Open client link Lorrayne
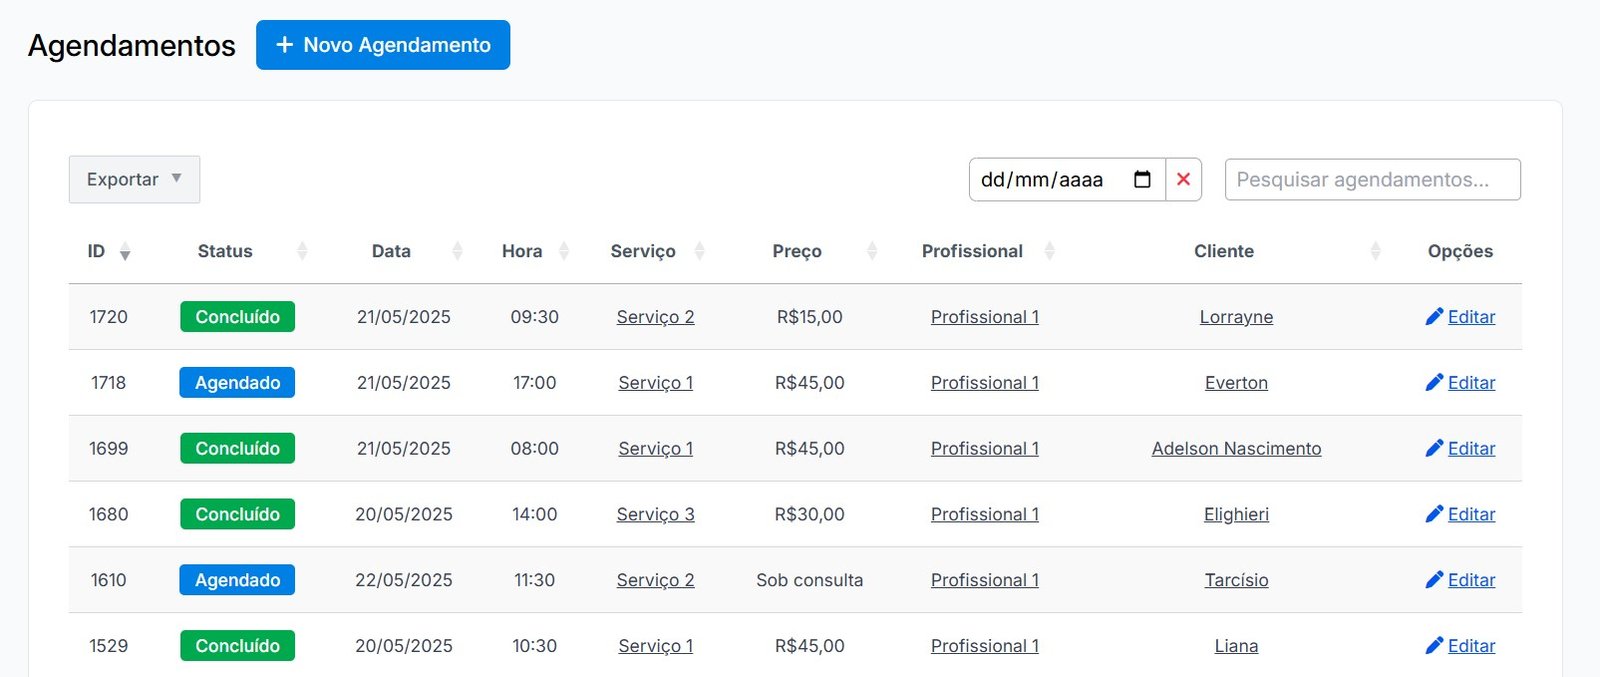This screenshot has width=1600, height=677. (1236, 317)
